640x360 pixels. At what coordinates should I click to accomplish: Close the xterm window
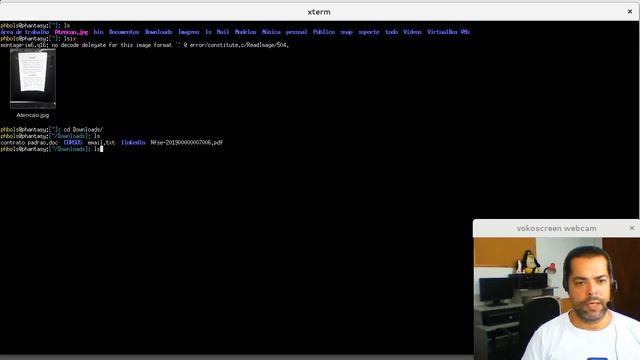click(x=630, y=12)
